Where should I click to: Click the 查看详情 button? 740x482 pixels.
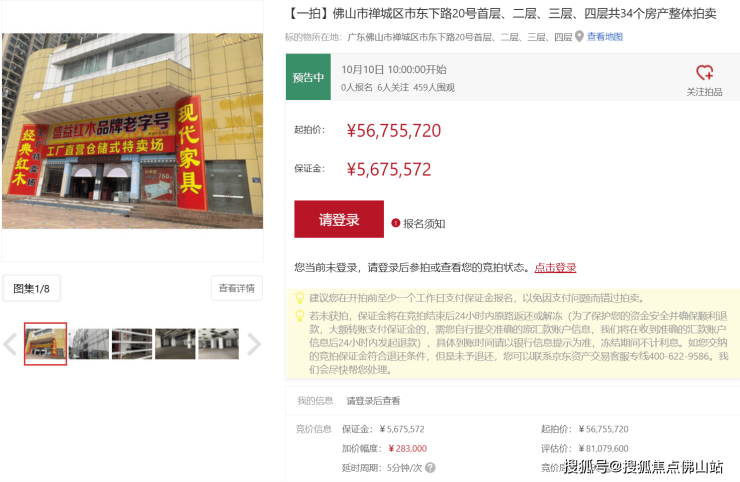pos(236,288)
